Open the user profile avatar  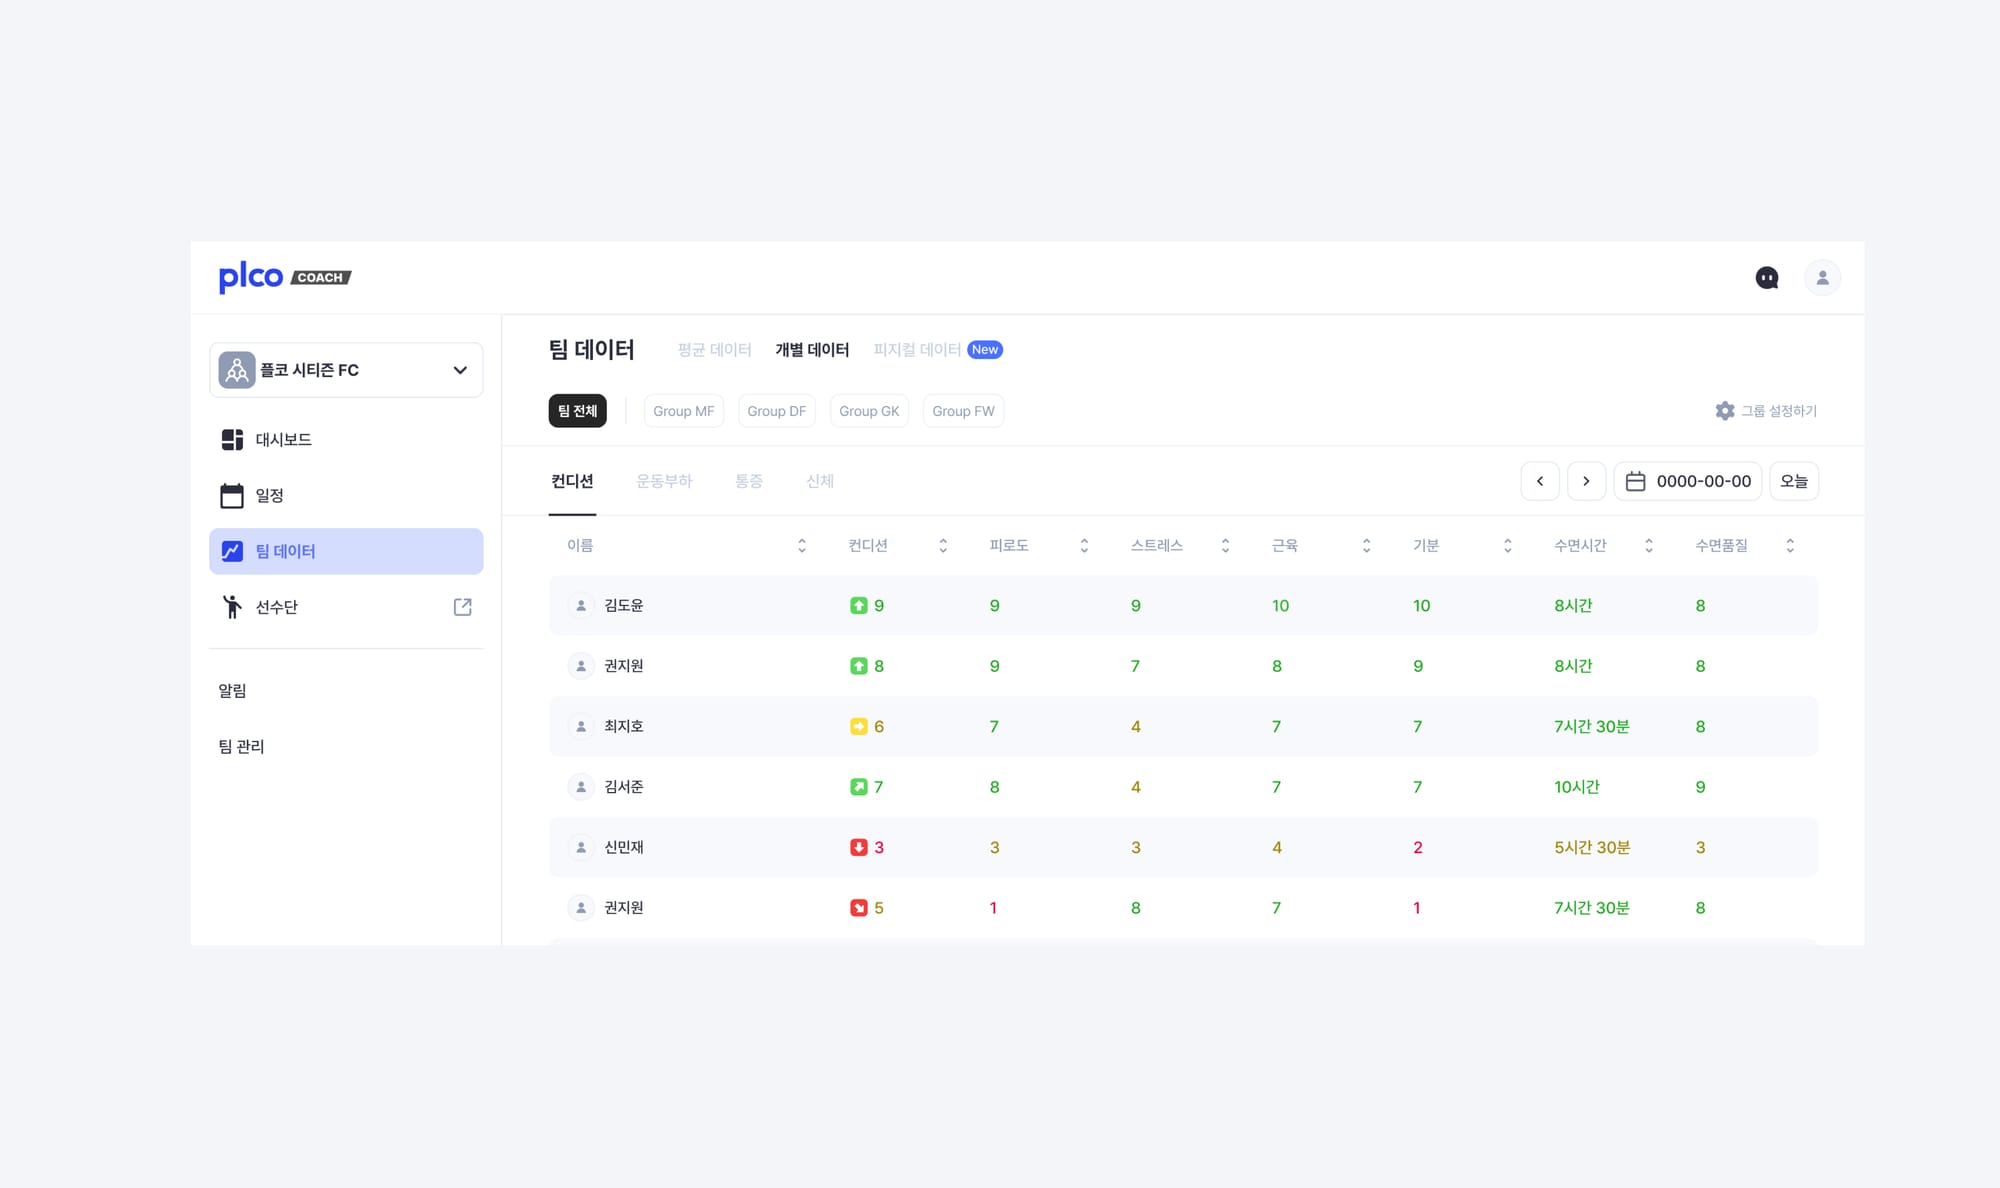pyautogui.click(x=1822, y=278)
